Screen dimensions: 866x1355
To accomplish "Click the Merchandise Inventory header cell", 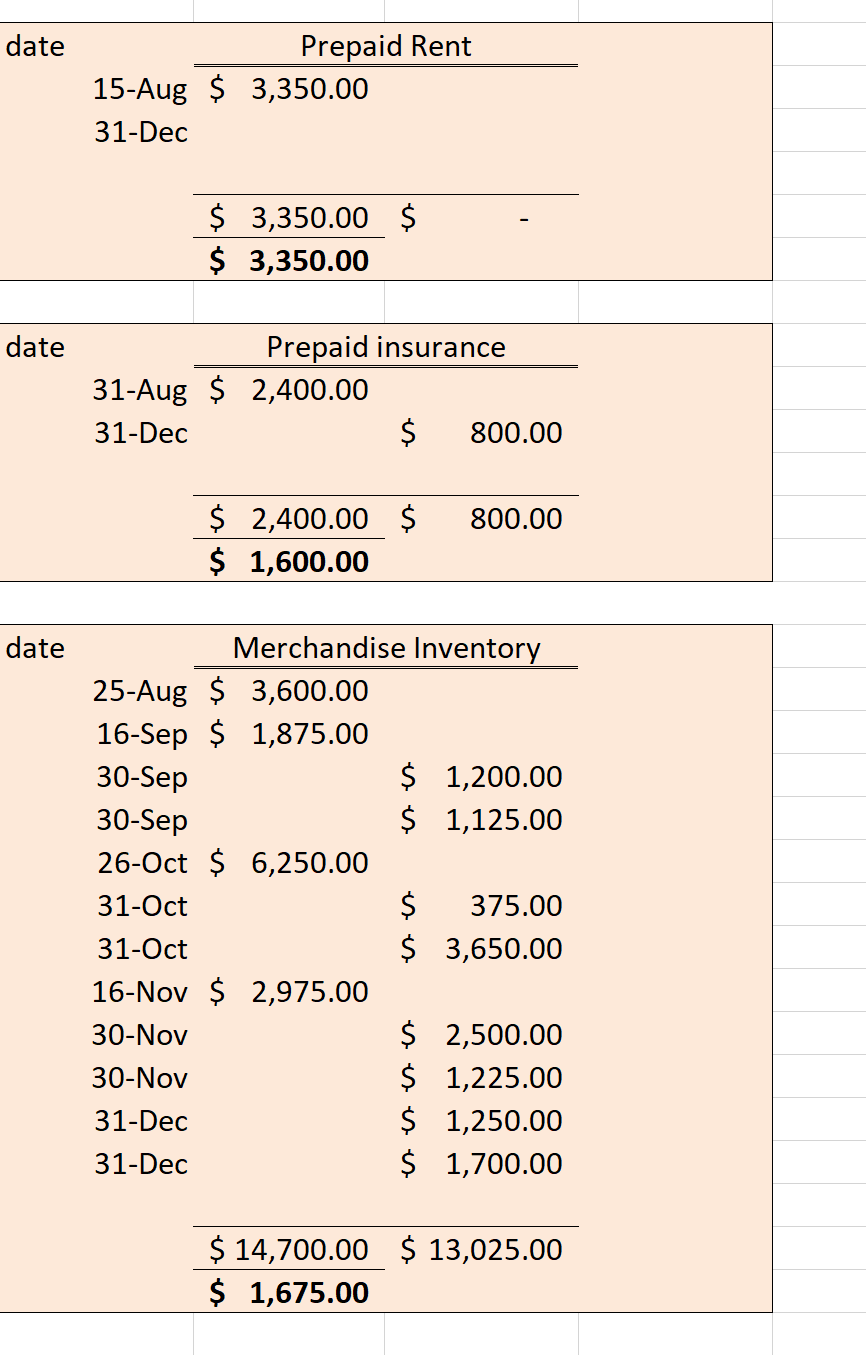I will 386,648.
